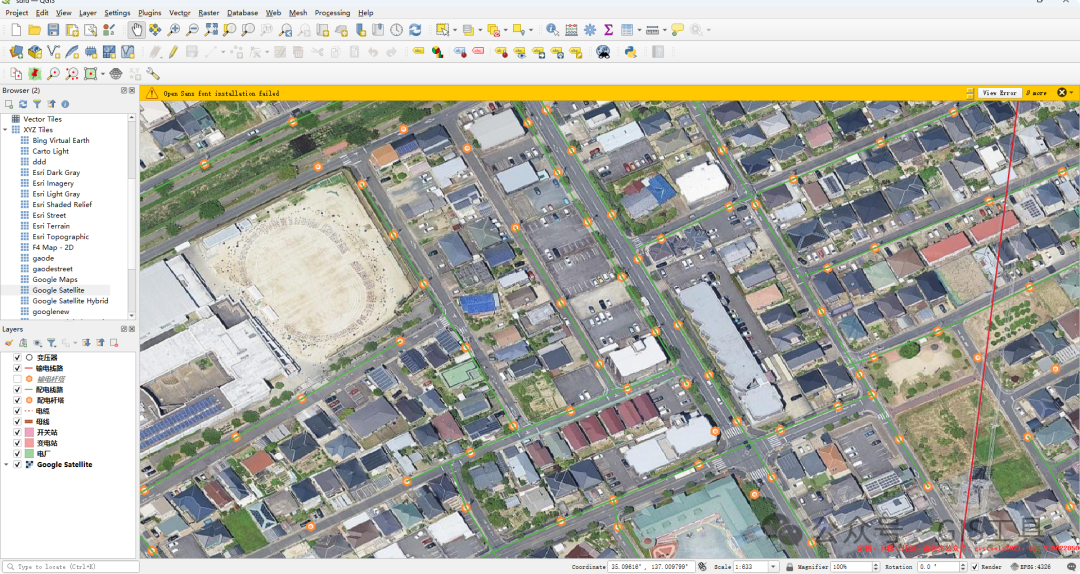Select the Identify Features tool
This screenshot has width=1080, height=574.
tap(552, 30)
